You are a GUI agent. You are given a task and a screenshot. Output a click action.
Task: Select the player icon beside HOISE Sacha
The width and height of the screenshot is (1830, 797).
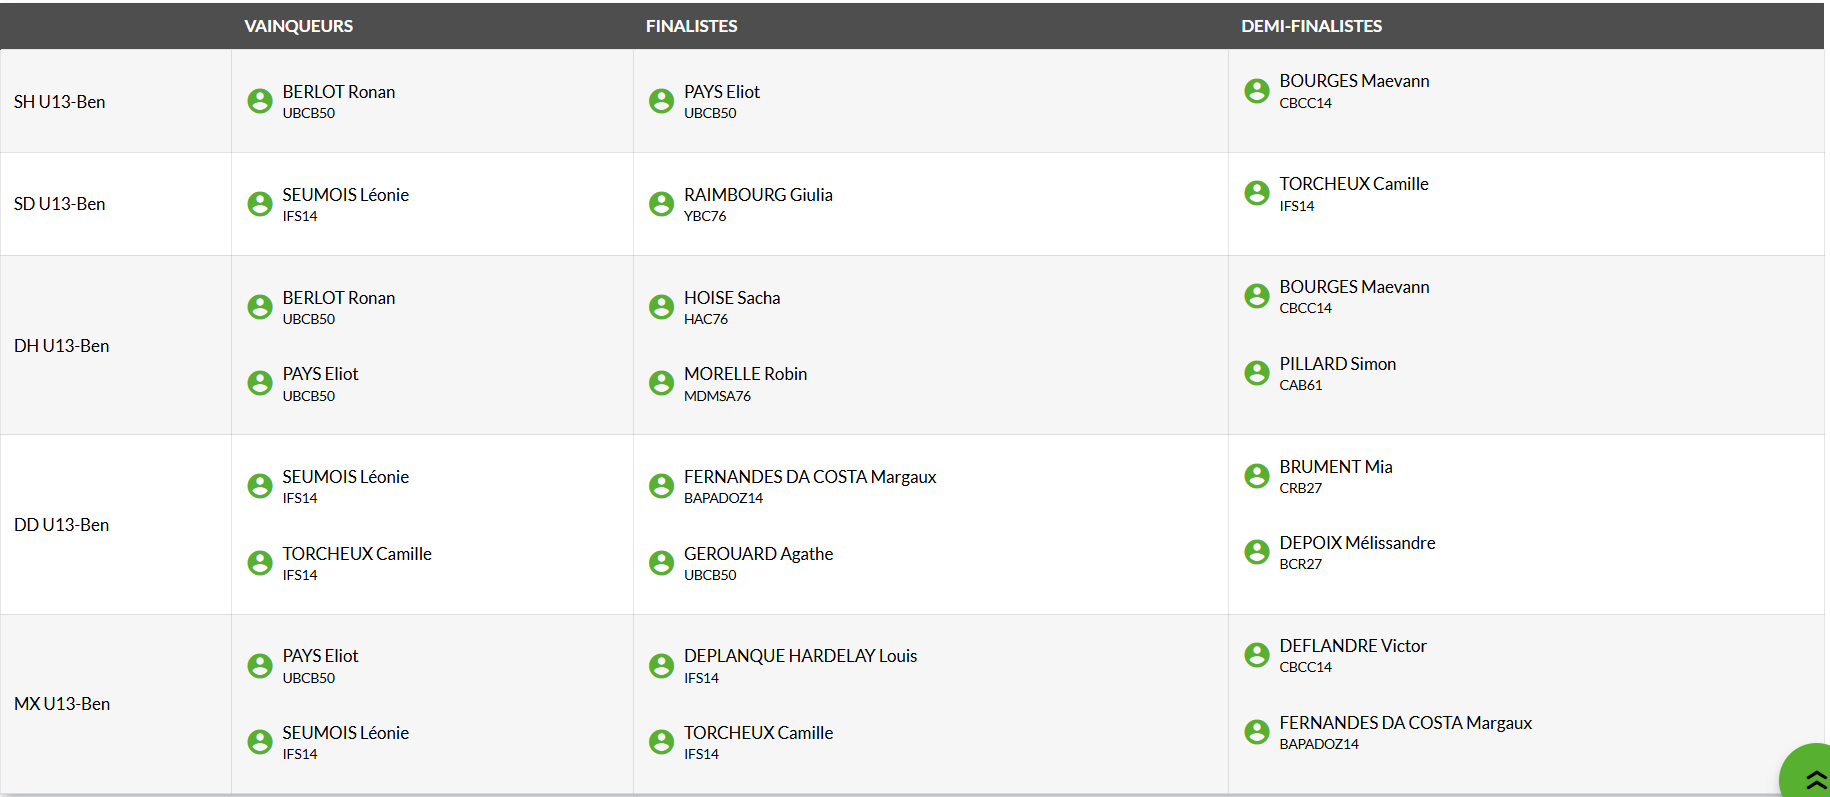(661, 307)
